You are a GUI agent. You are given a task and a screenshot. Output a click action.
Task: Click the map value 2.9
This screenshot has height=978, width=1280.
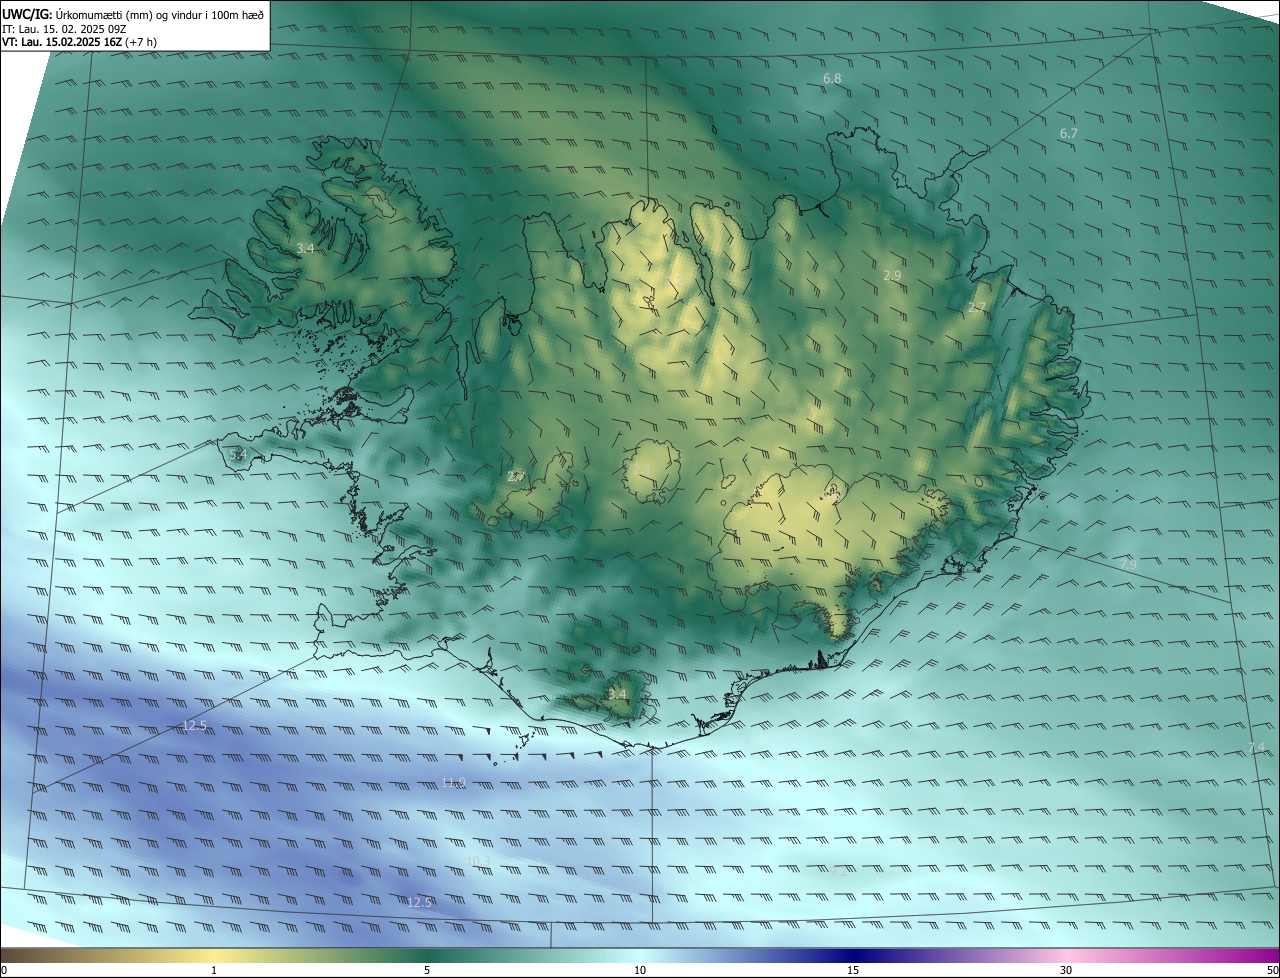[x=892, y=274]
